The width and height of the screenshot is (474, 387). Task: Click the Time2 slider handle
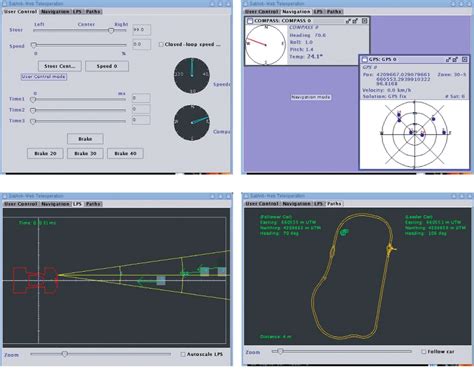click(x=33, y=110)
